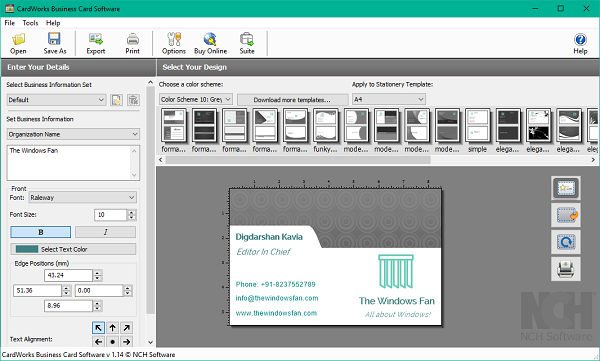Toggle Italic text formatting
This screenshot has width=600, height=361.
point(105,232)
